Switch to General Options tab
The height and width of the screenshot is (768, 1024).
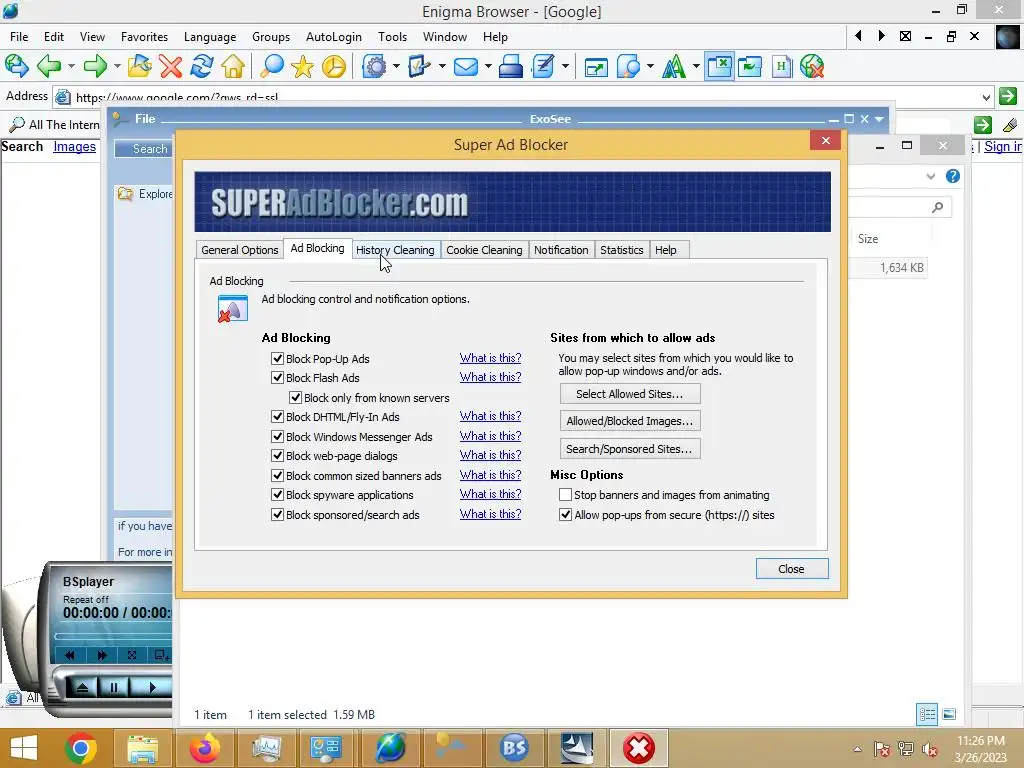point(240,249)
